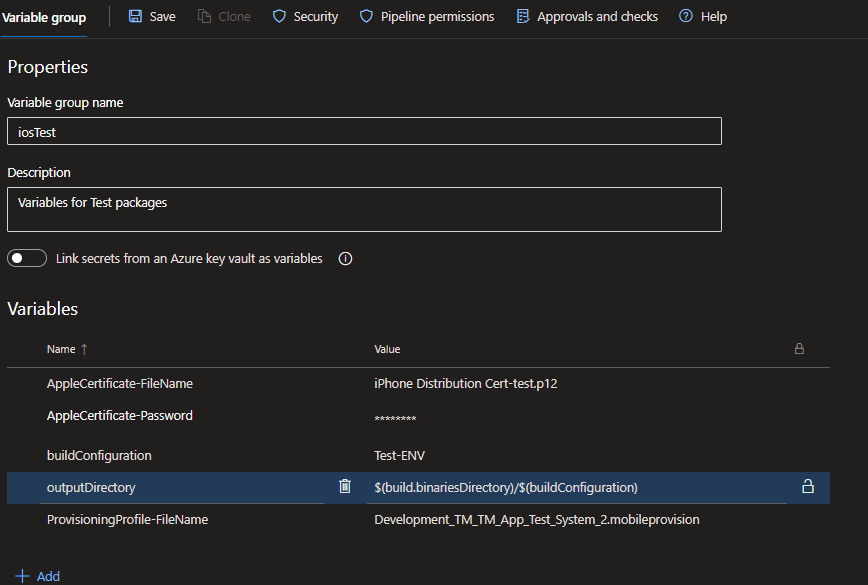Delete the outputDirectory variable with the trash icon
The image size is (868, 585).
345,485
